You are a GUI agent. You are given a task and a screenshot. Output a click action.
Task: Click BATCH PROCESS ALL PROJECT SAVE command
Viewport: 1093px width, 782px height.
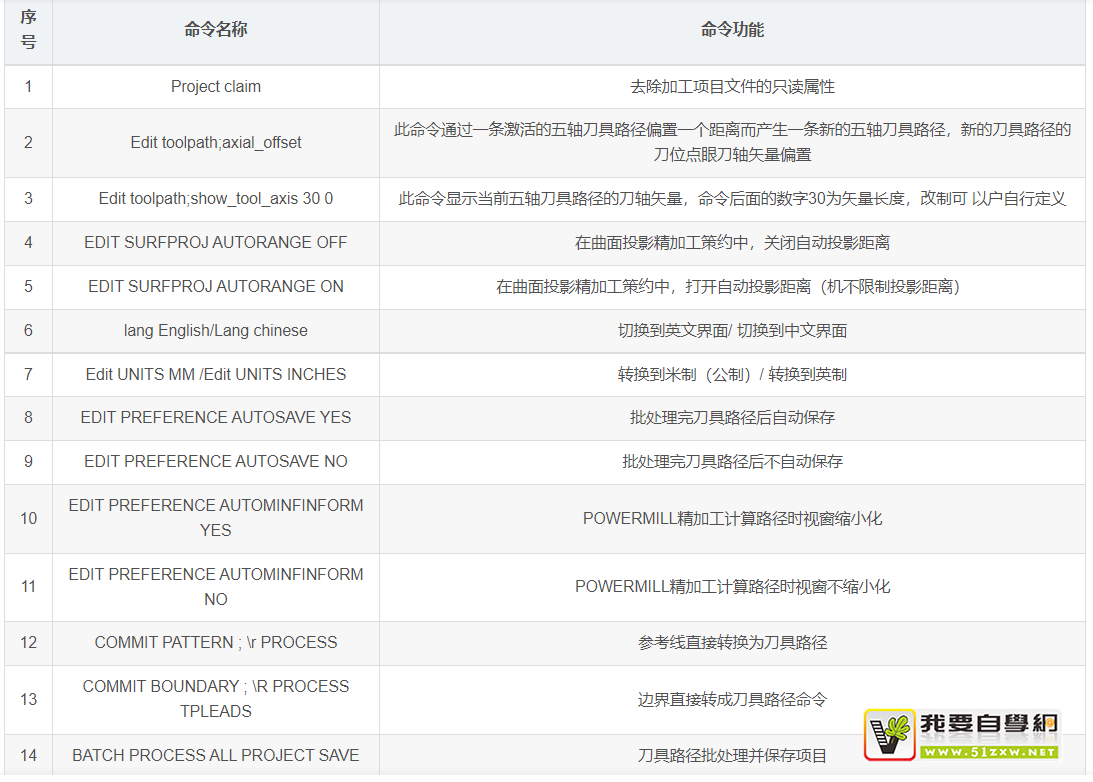(216, 756)
